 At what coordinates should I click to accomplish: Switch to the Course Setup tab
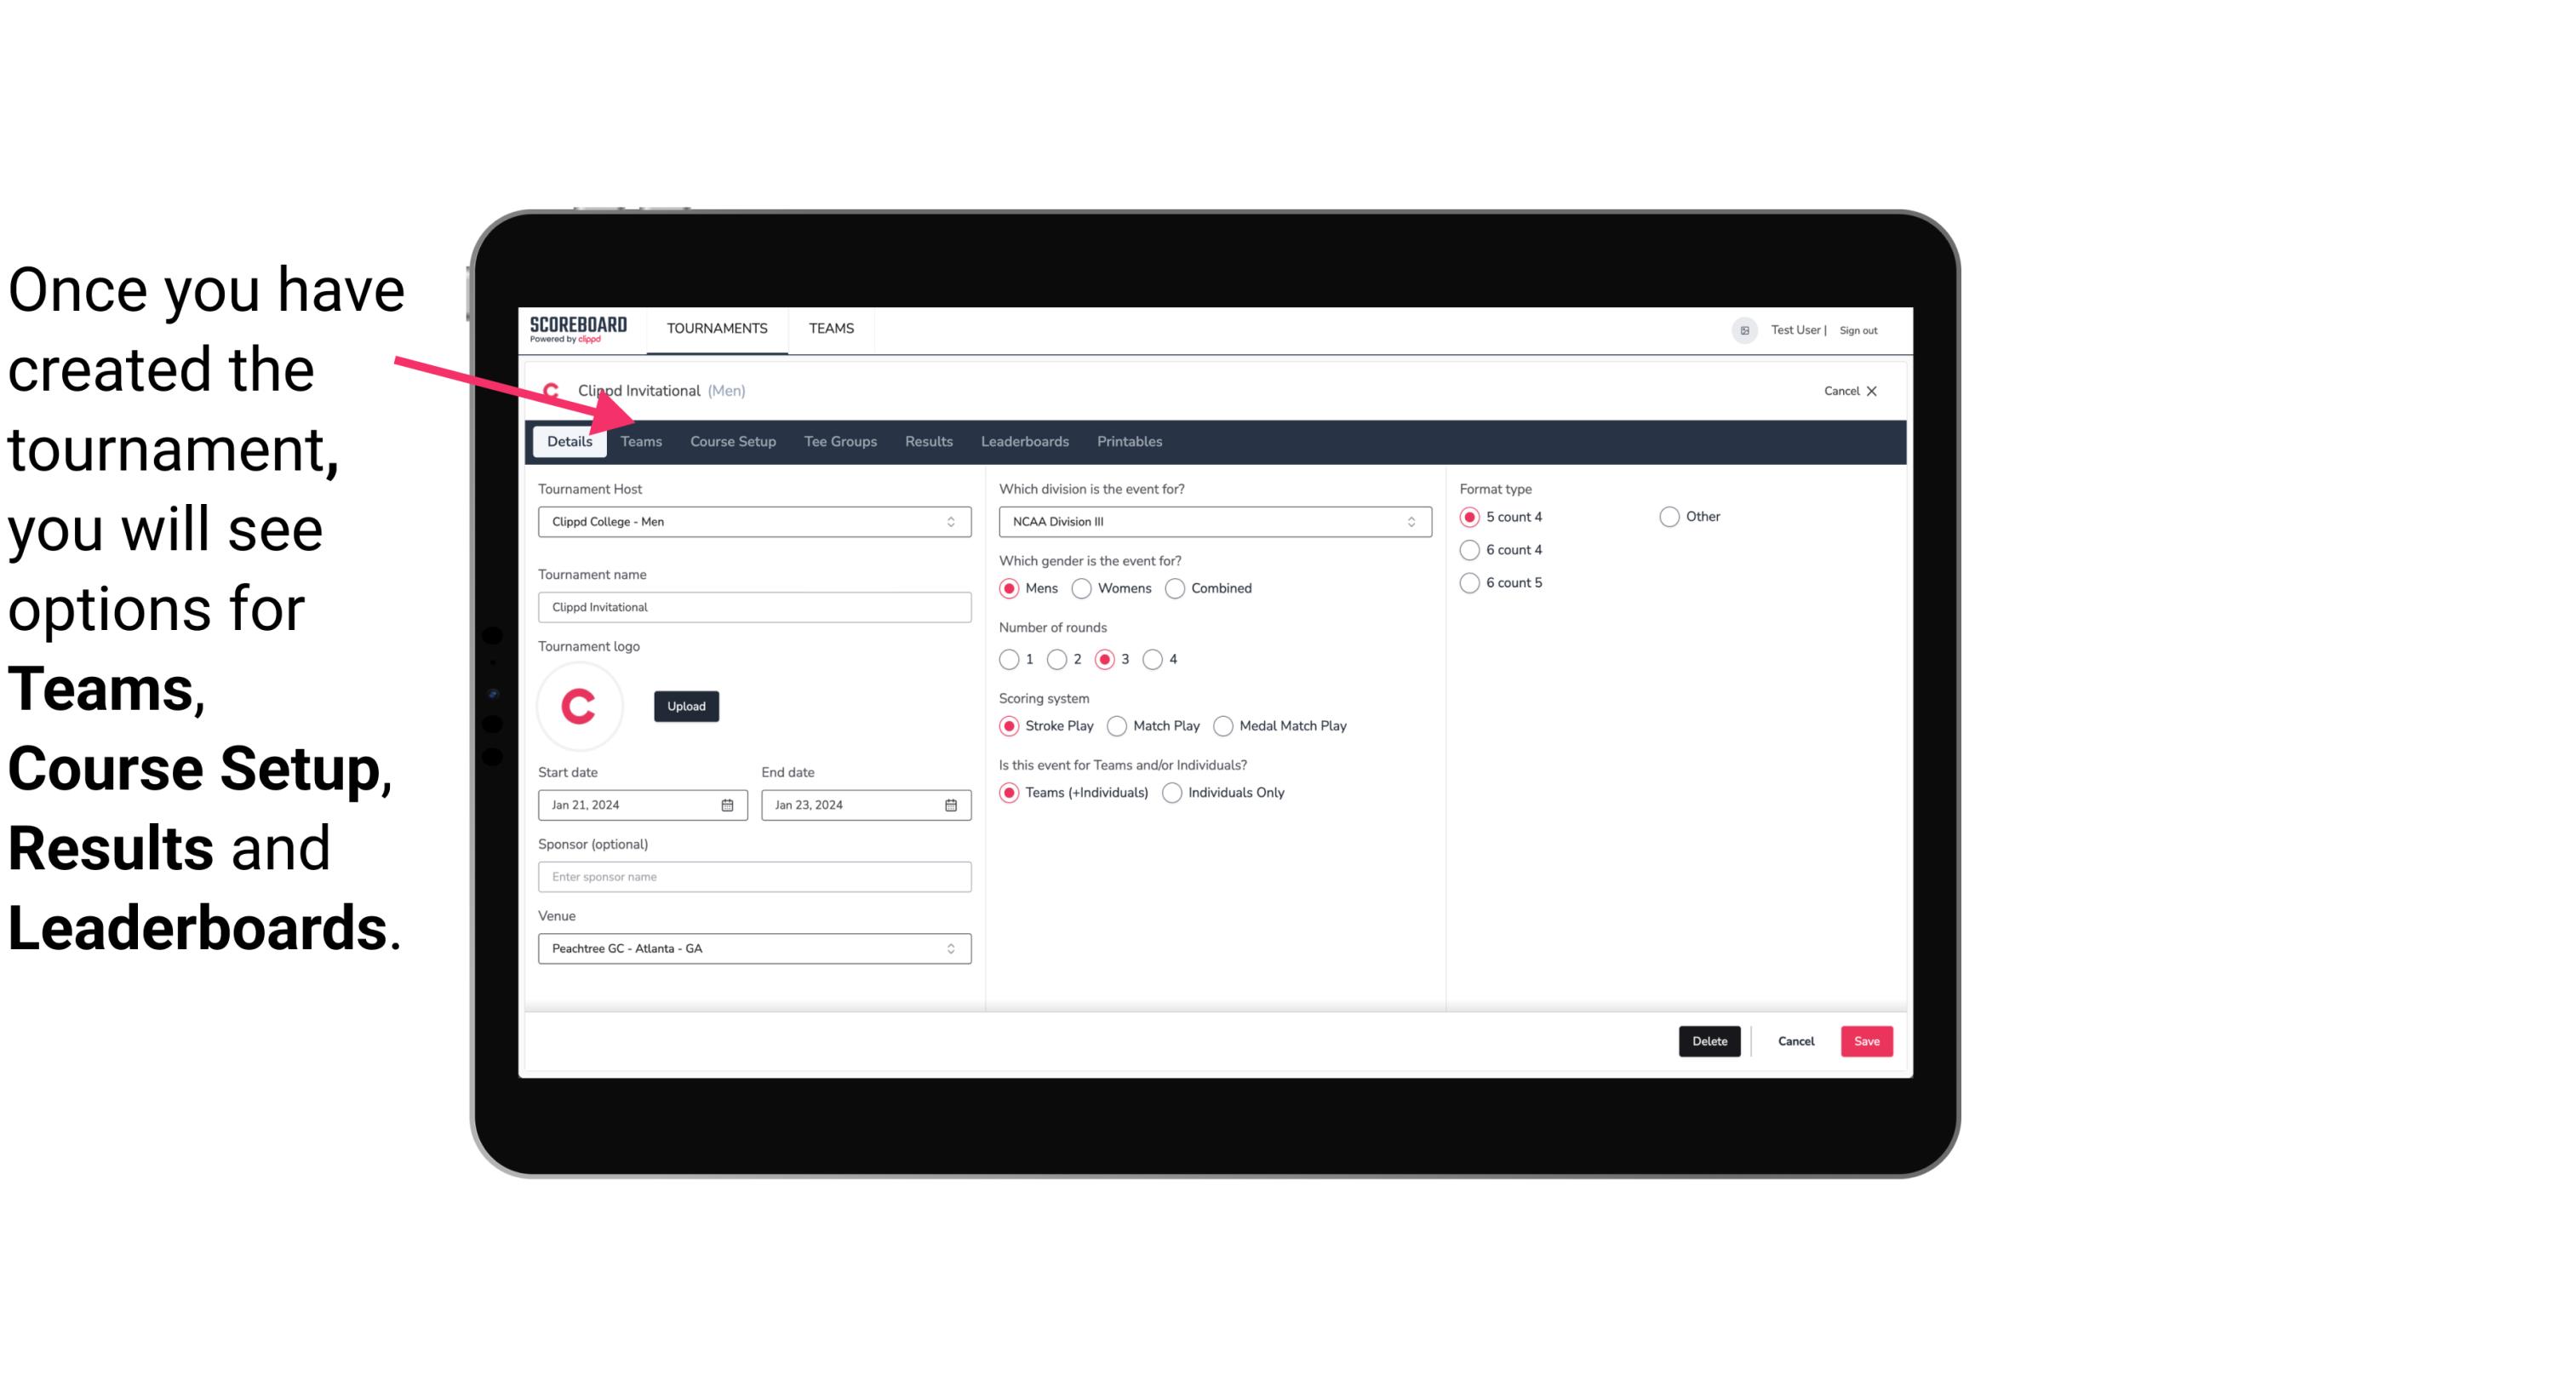click(x=732, y=440)
